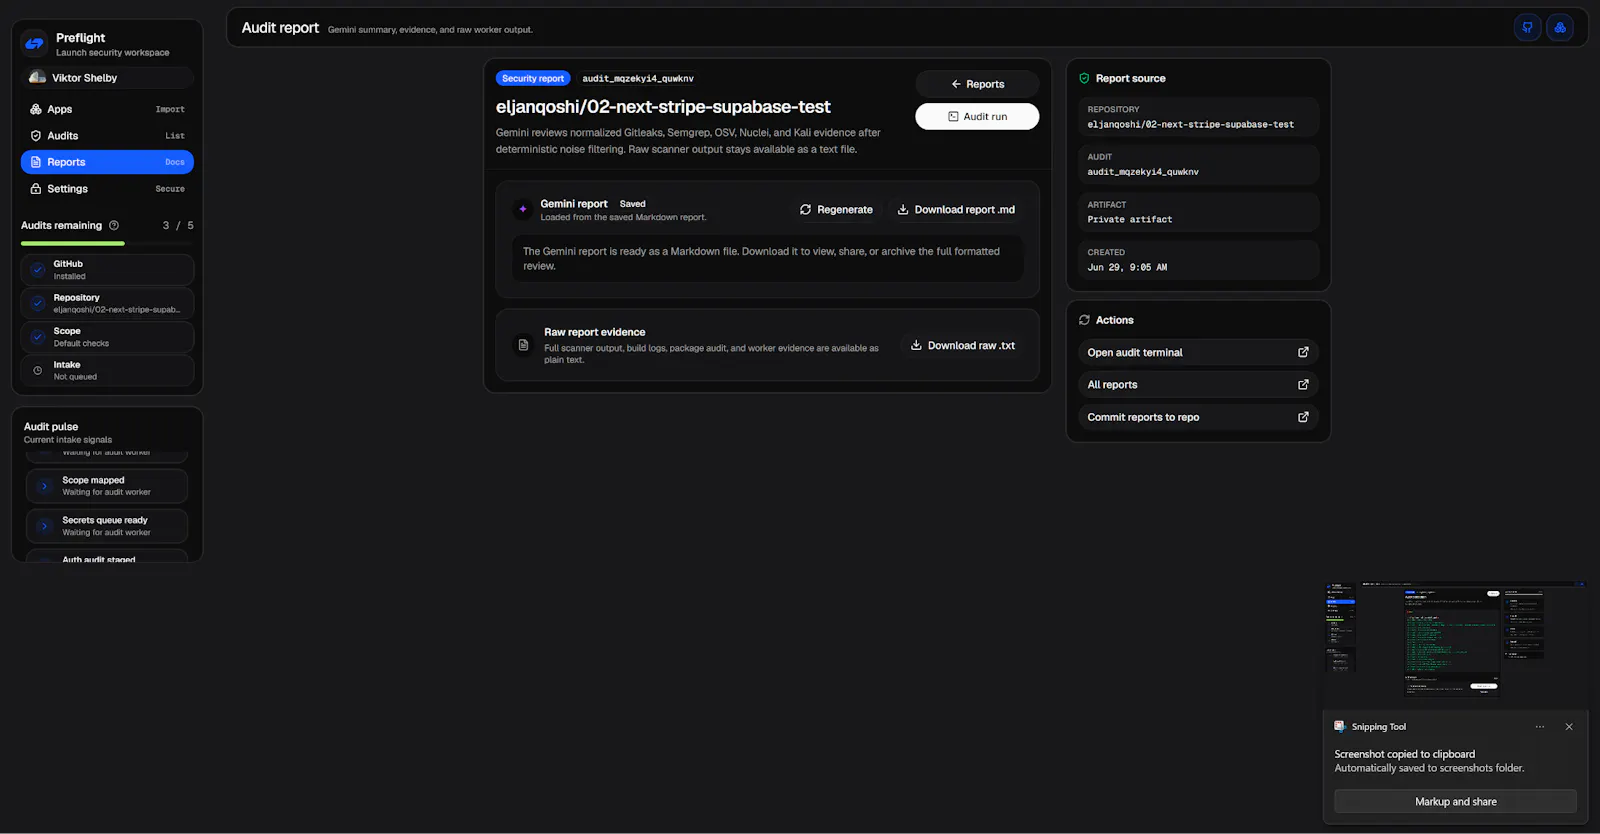This screenshot has height=834, width=1600.
Task: Click the Audits remaining progress bar
Action: [107, 243]
